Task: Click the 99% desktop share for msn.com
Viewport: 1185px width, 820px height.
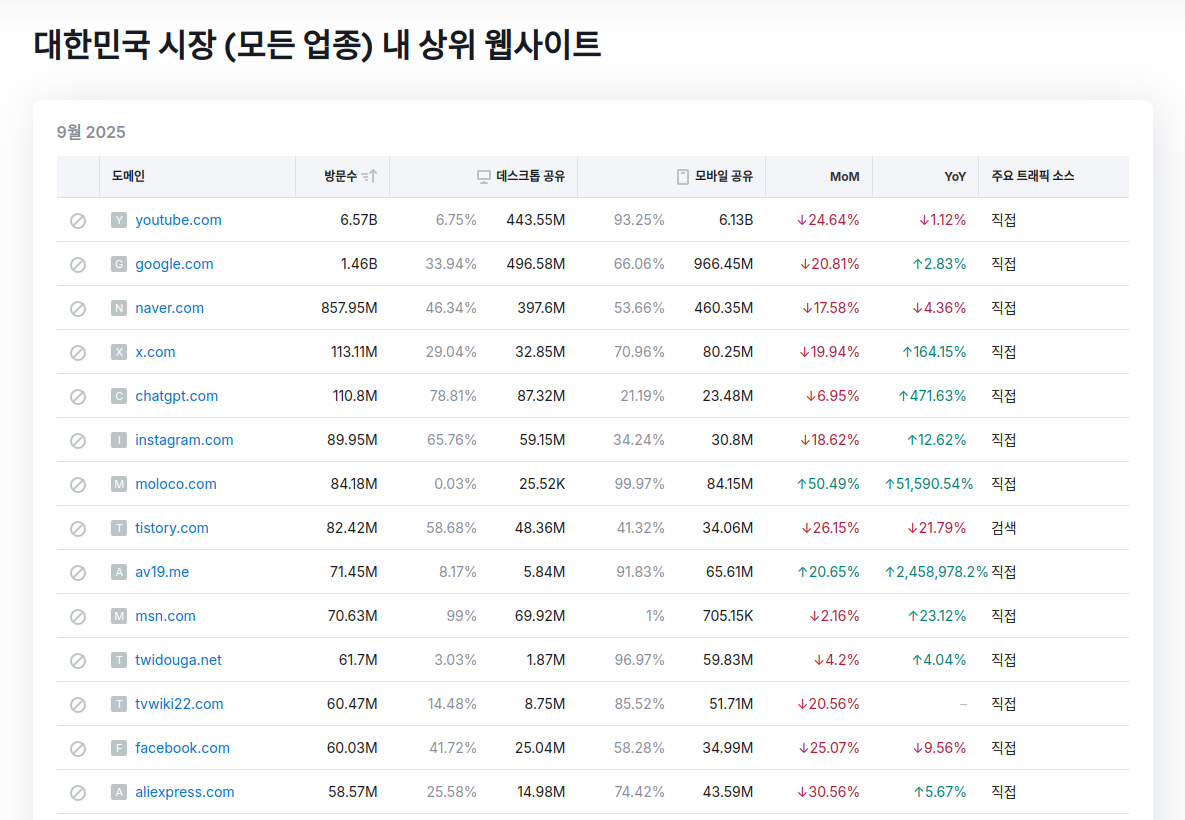Action: click(x=461, y=616)
